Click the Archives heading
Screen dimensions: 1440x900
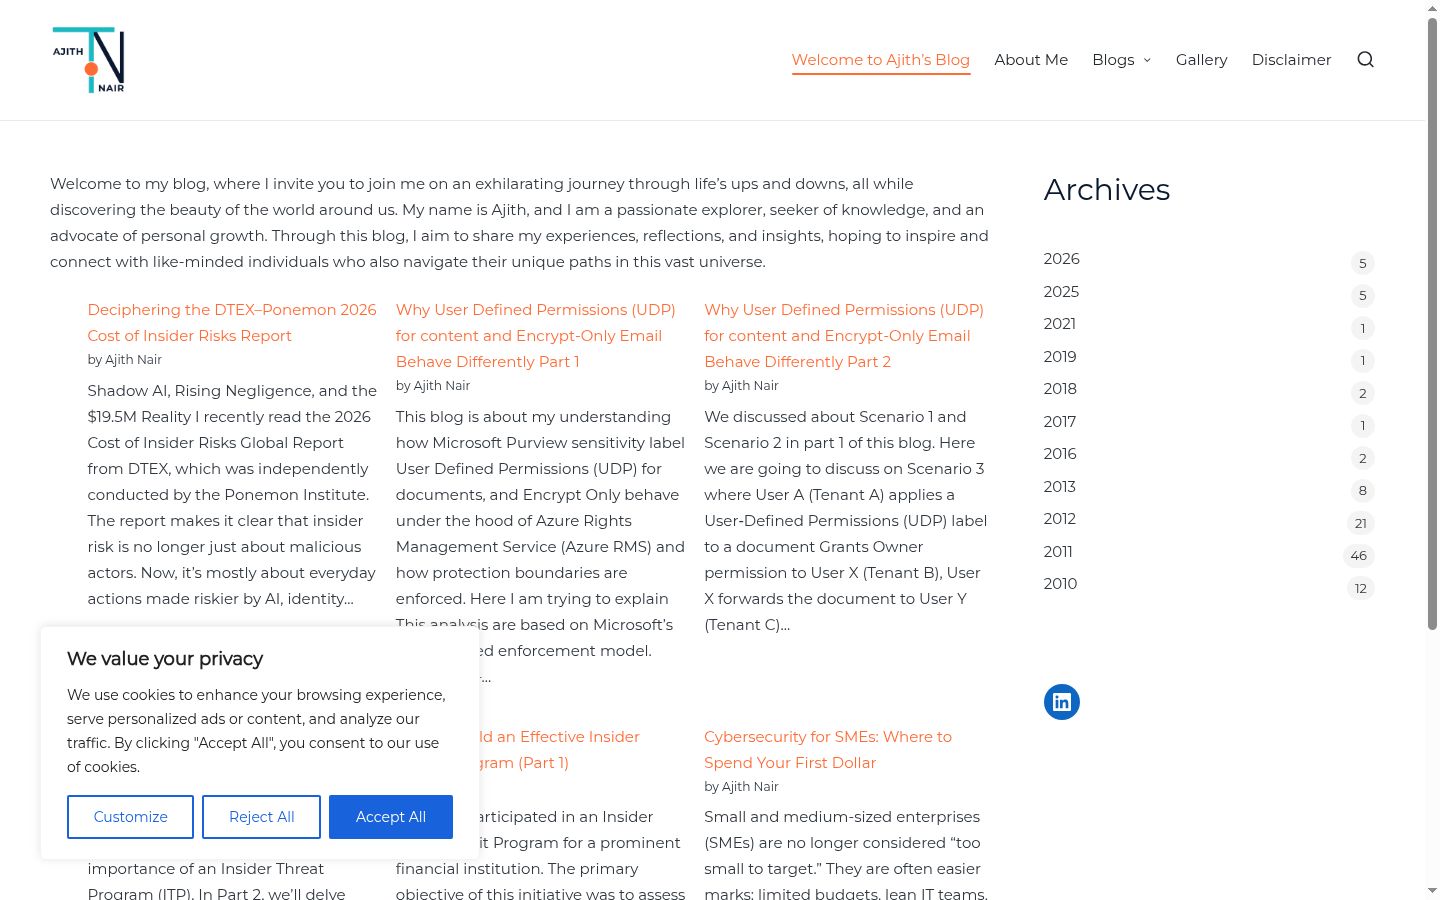point(1107,190)
